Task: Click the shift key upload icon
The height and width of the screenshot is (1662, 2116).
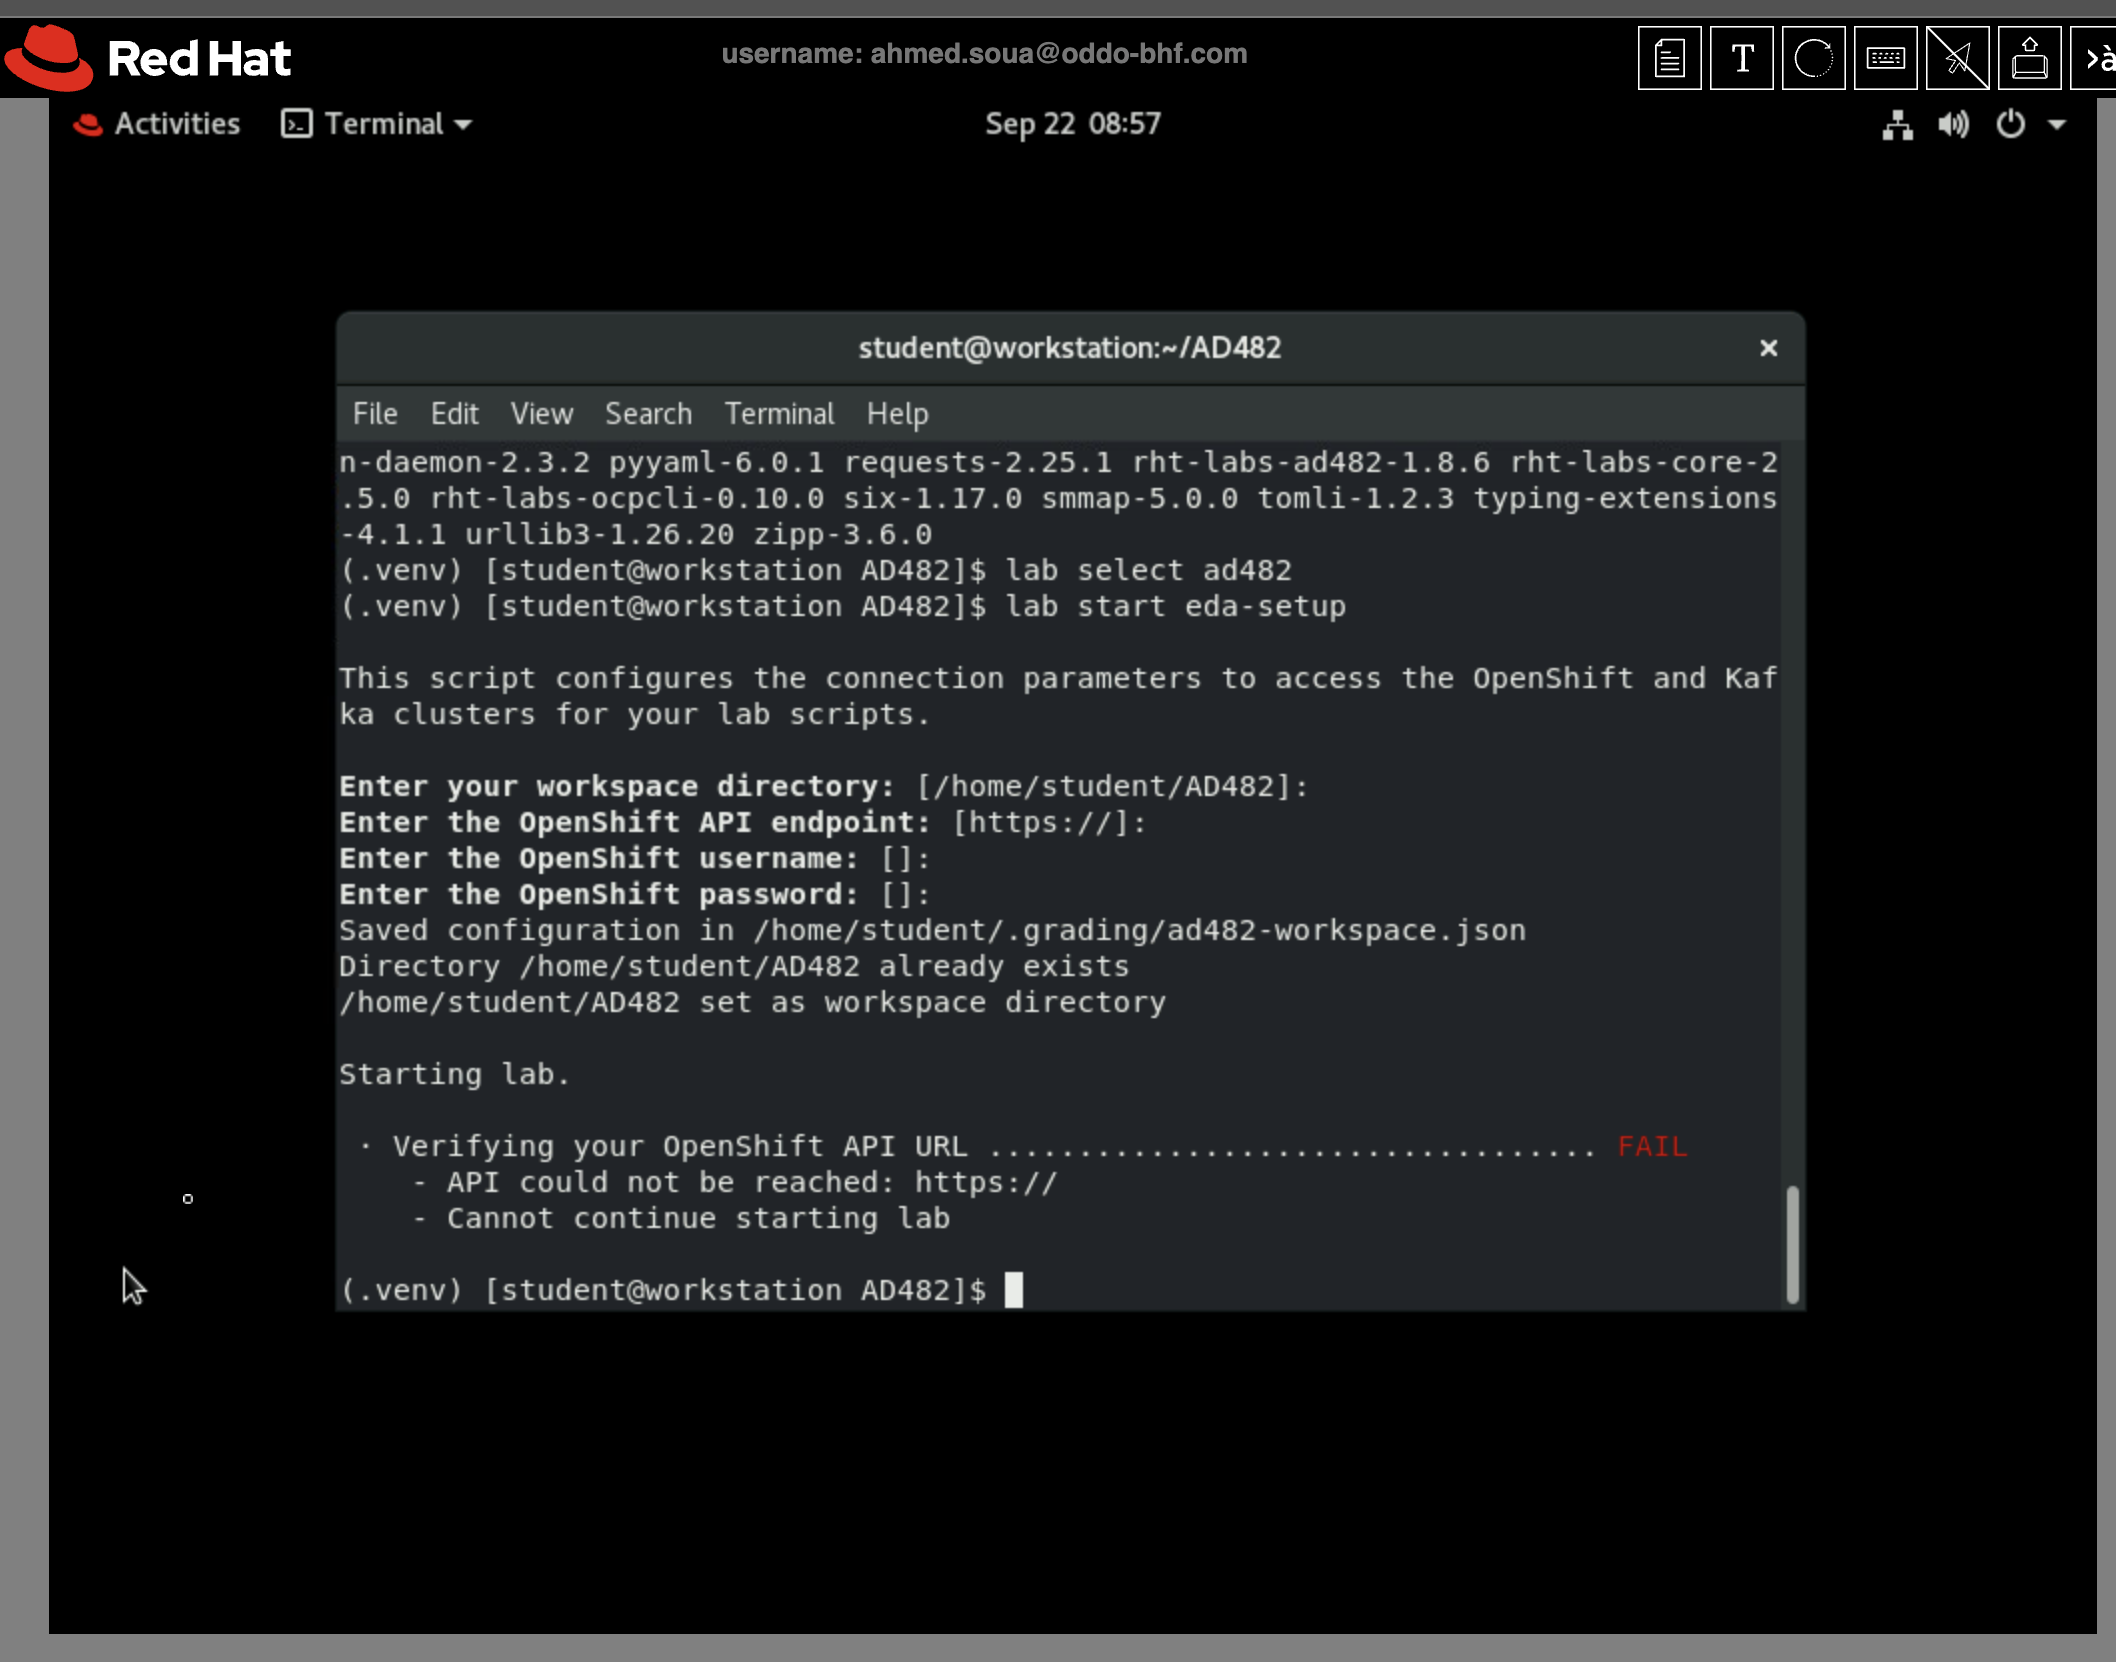Action: (2029, 59)
